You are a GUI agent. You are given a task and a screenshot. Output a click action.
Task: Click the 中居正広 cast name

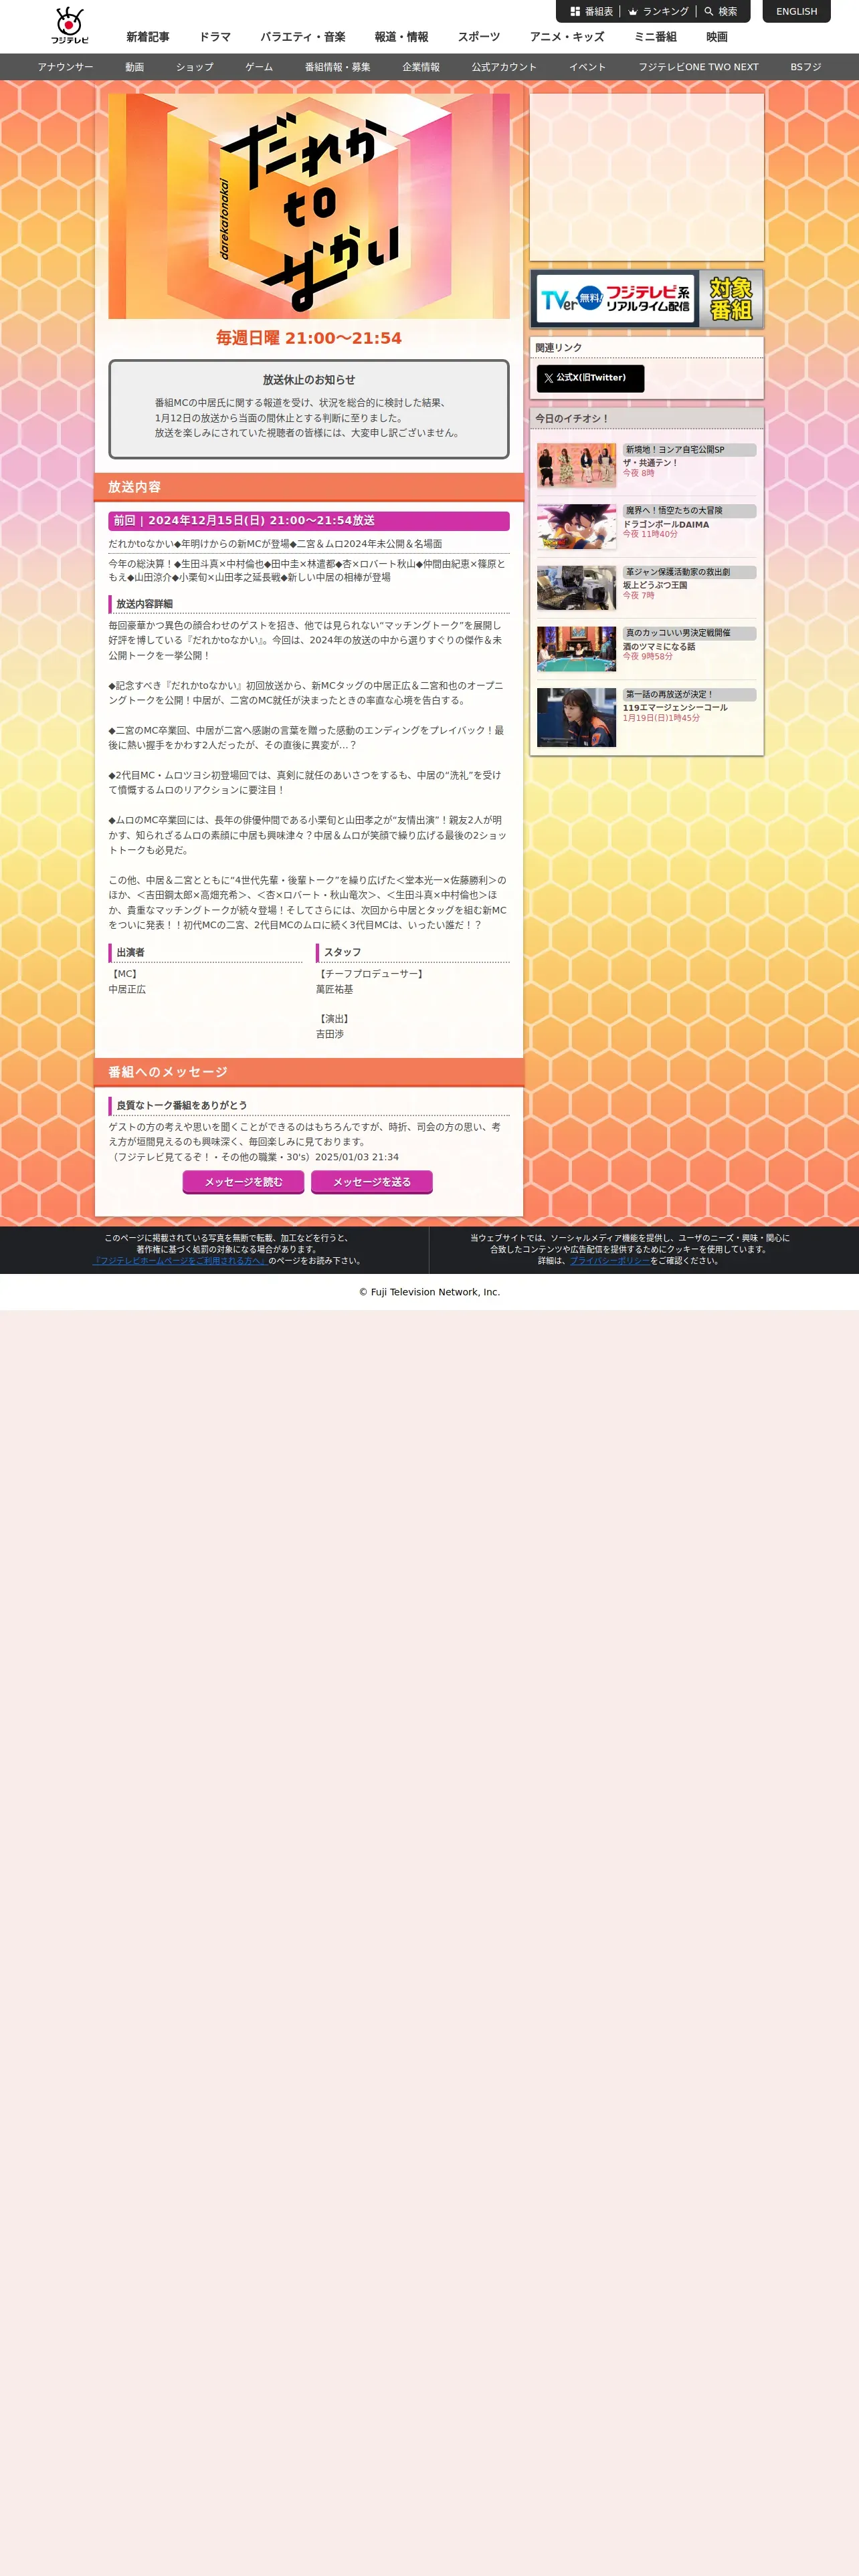coord(127,989)
